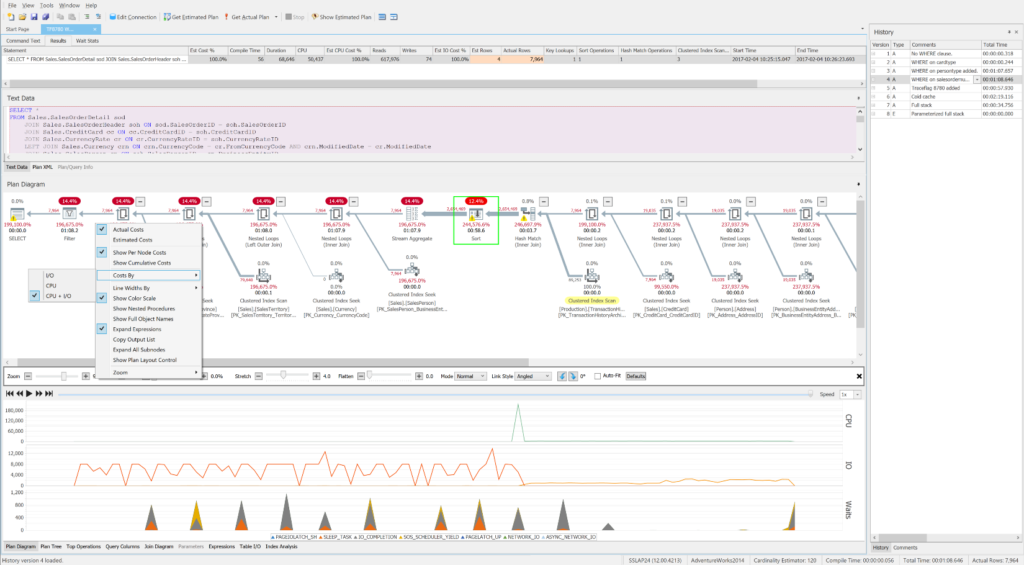The width and height of the screenshot is (1024, 565).
Task: Select CPU in Costs By submenu
Action: pos(61,285)
